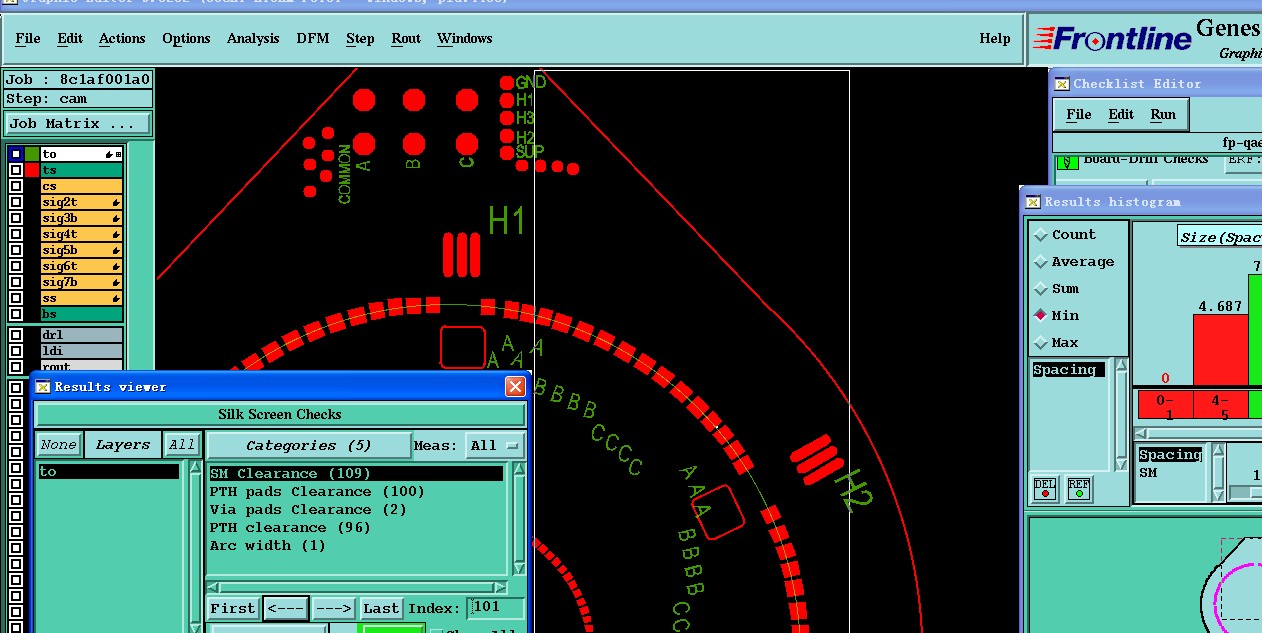
Task: Expand Categories (5) header in Results viewer
Action: coord(308,445)
